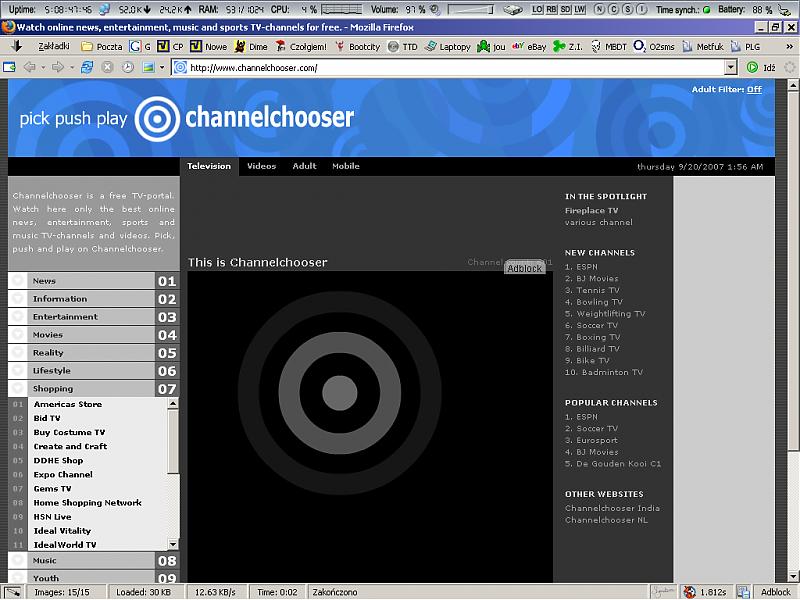Viewport: 800px width, 600px height.
Task: Collapse the Shopping category 07
Action: 93,388
